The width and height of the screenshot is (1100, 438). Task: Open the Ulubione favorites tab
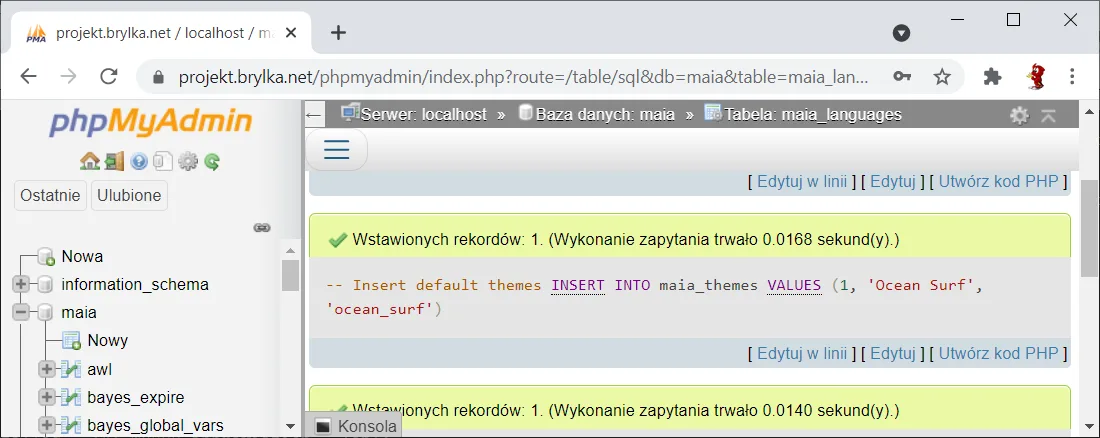129,195
